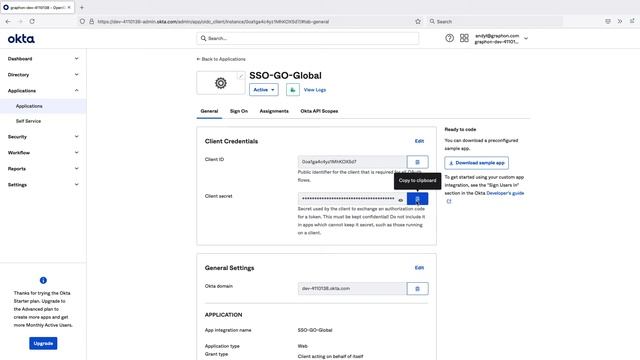Open the Developer's guide external link icon
This screenshot has width=640, height=360.
click(x=449, y=201)
